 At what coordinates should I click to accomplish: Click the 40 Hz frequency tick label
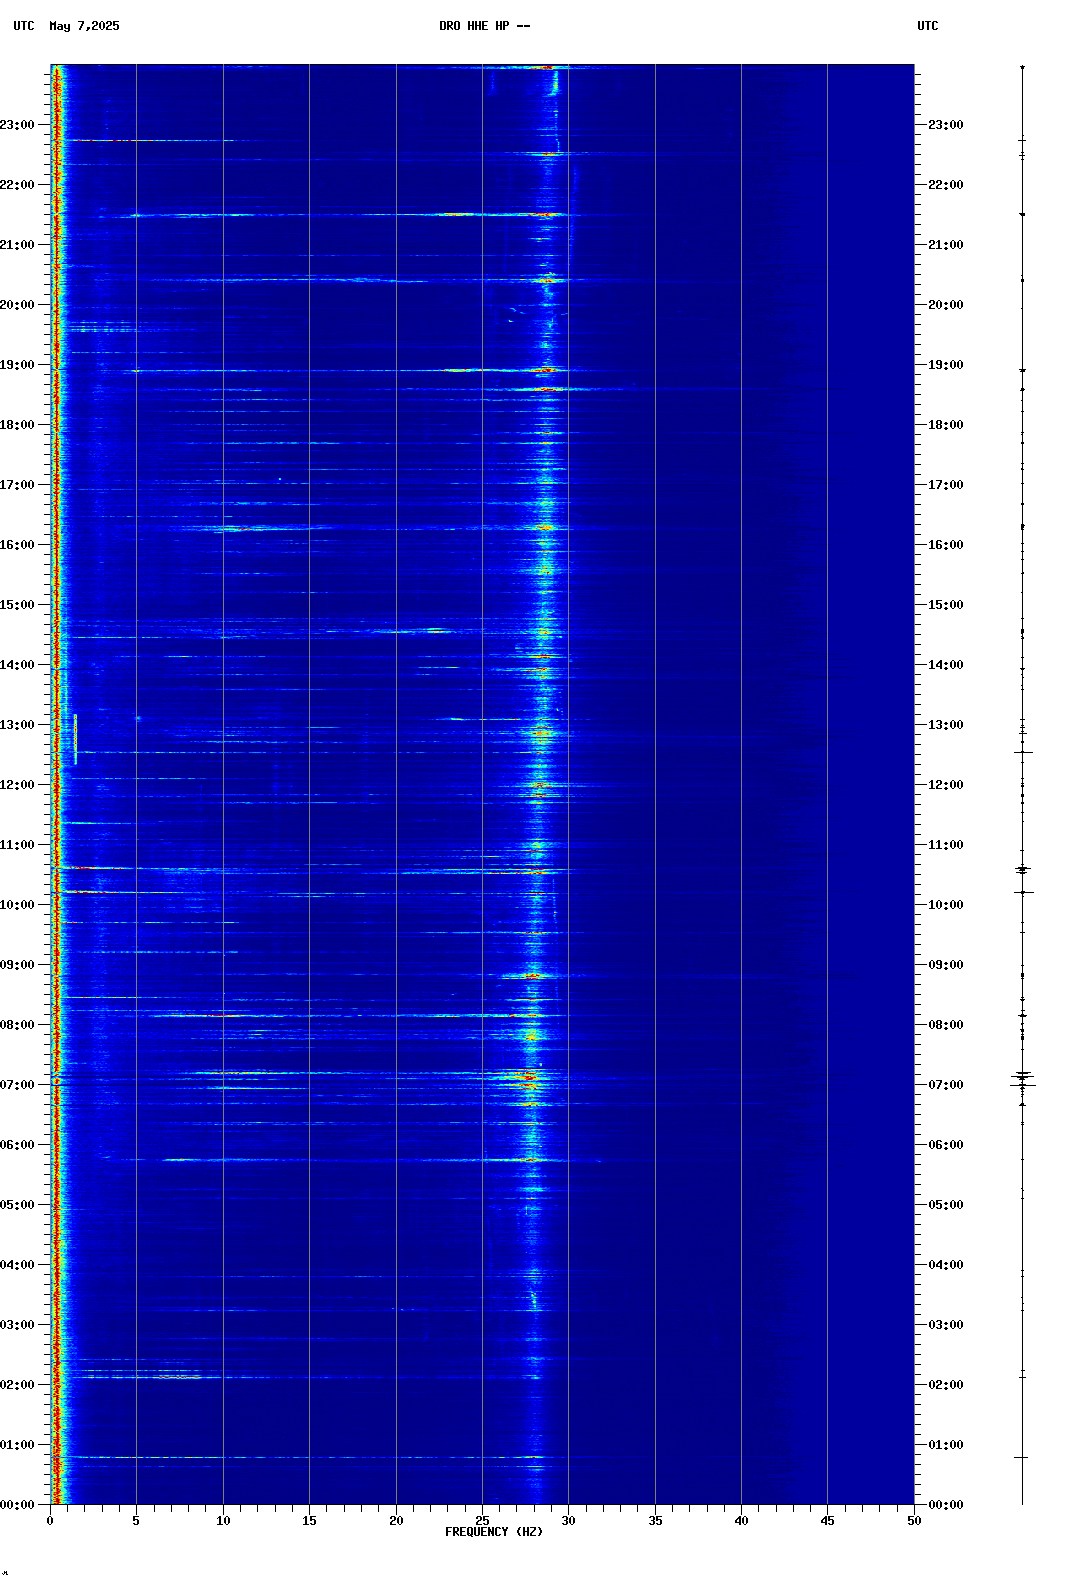(x=741, y=1521)
